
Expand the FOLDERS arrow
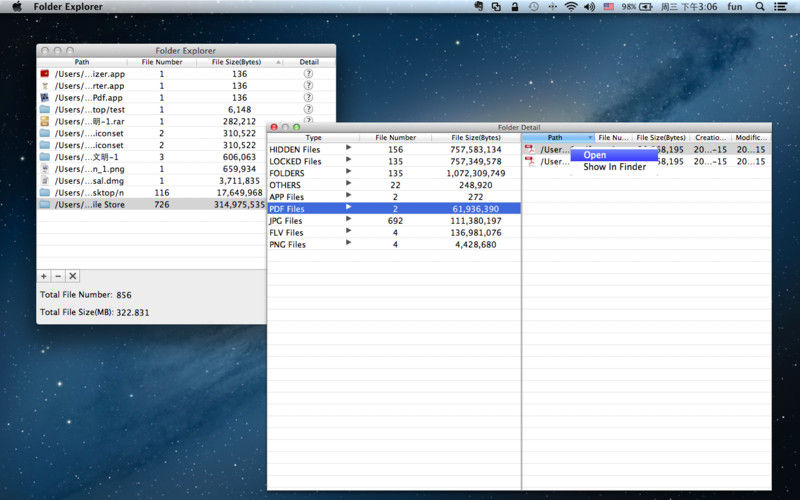348,171
